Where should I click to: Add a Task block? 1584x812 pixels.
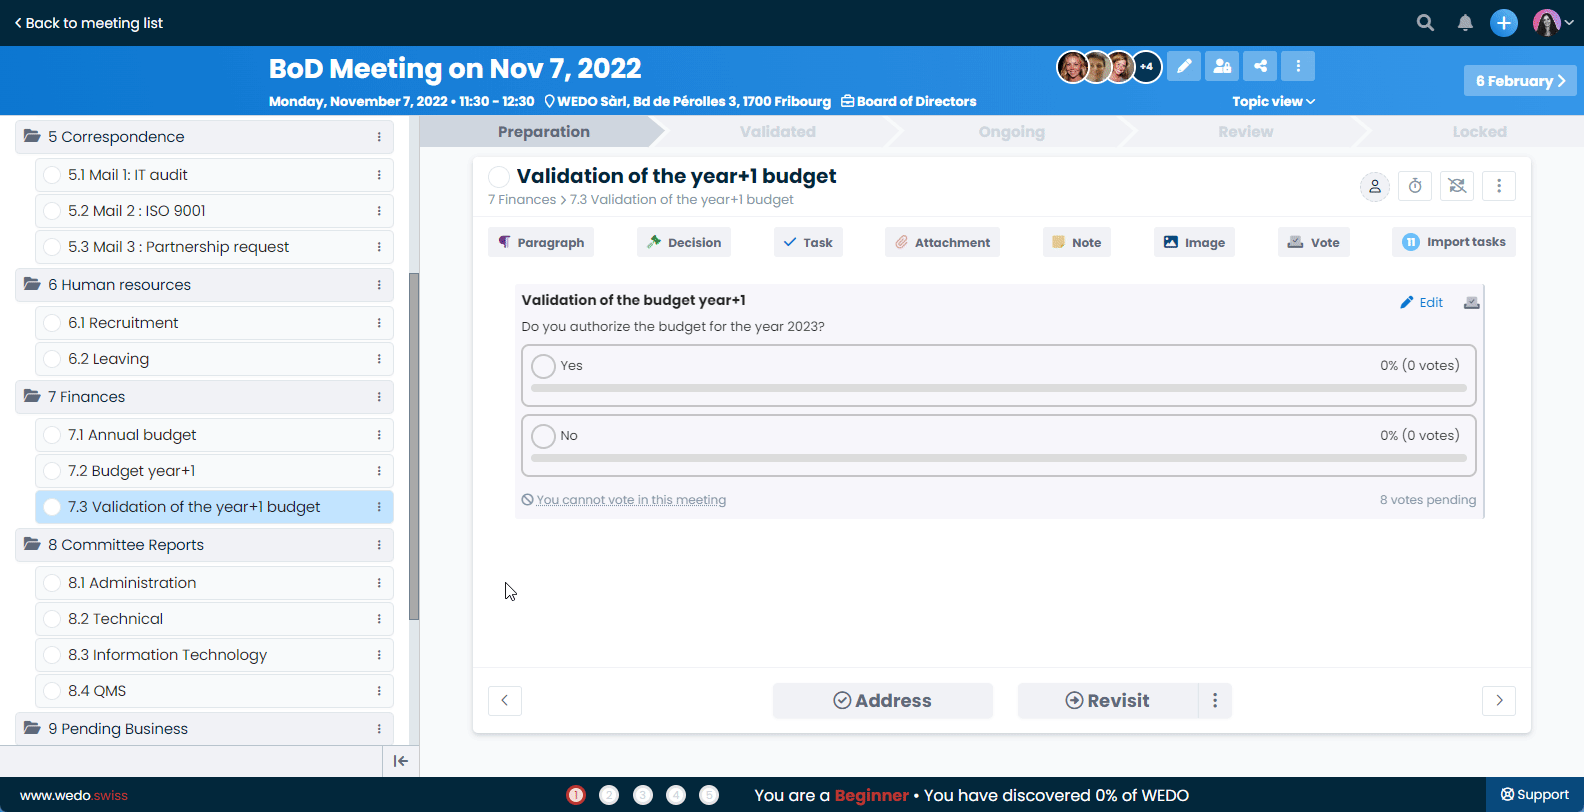808,242
